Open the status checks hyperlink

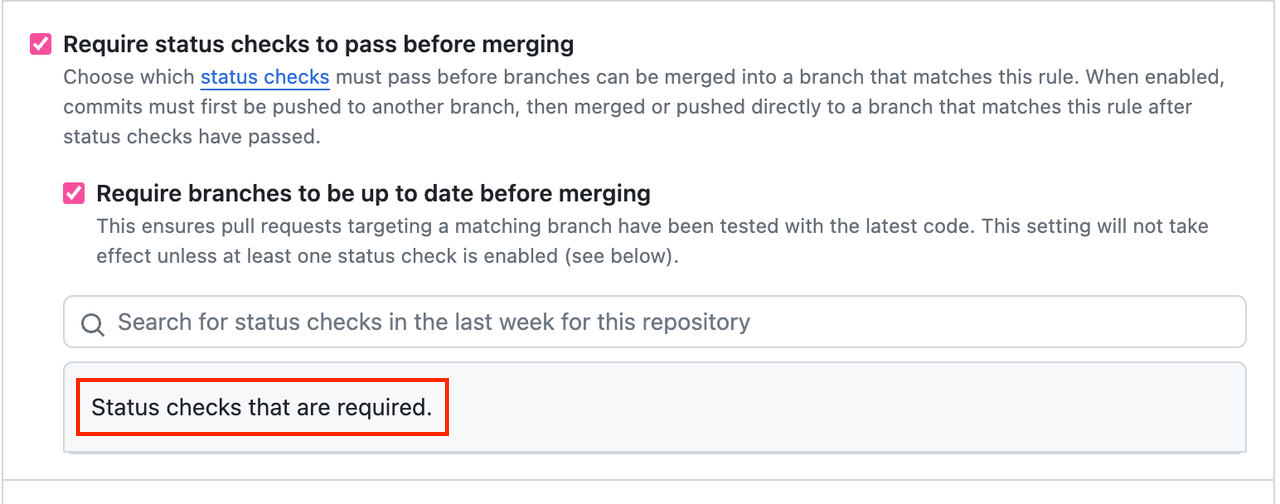pos(265,77)
